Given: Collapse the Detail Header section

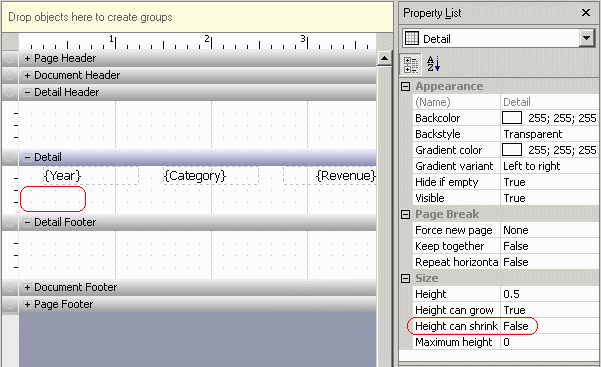Looking at the screenshot, I should click(27, 92).
